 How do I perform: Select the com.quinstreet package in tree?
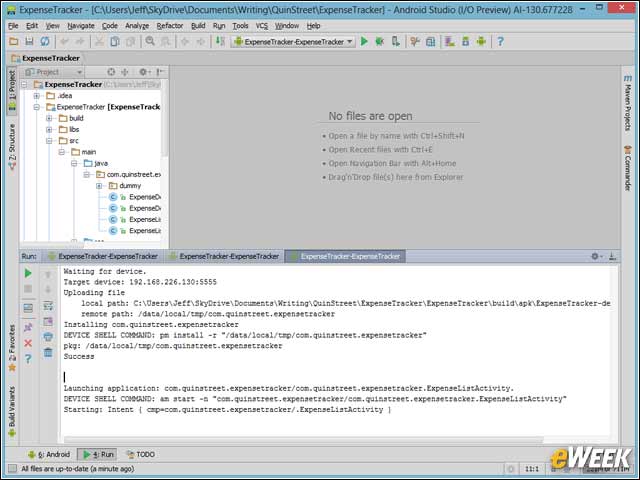coord(129,175)
